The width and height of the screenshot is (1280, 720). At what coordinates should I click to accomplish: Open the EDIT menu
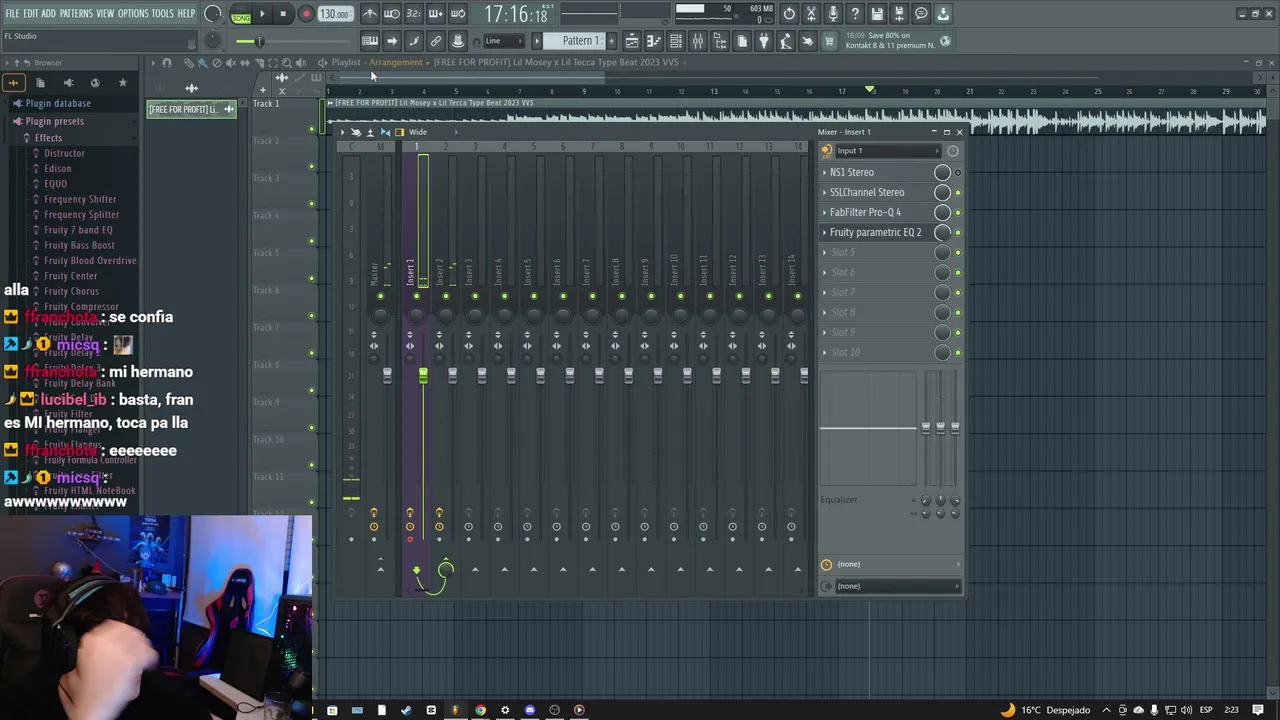pyautogui.click(x=31, y=14)
